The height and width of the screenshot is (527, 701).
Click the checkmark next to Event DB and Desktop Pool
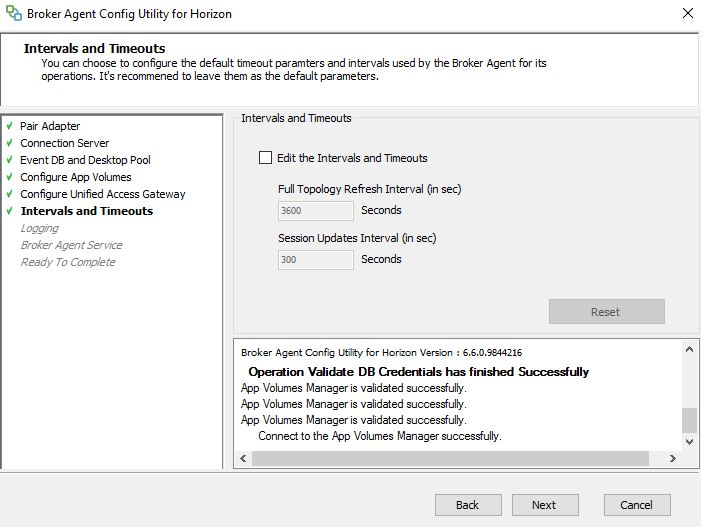tap(9, 160)
